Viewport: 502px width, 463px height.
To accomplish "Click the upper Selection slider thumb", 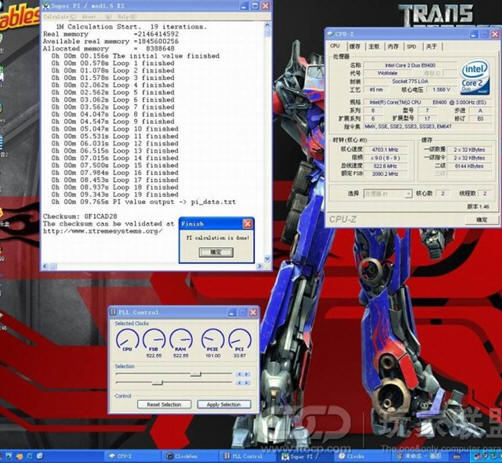I will coord(196,374).
